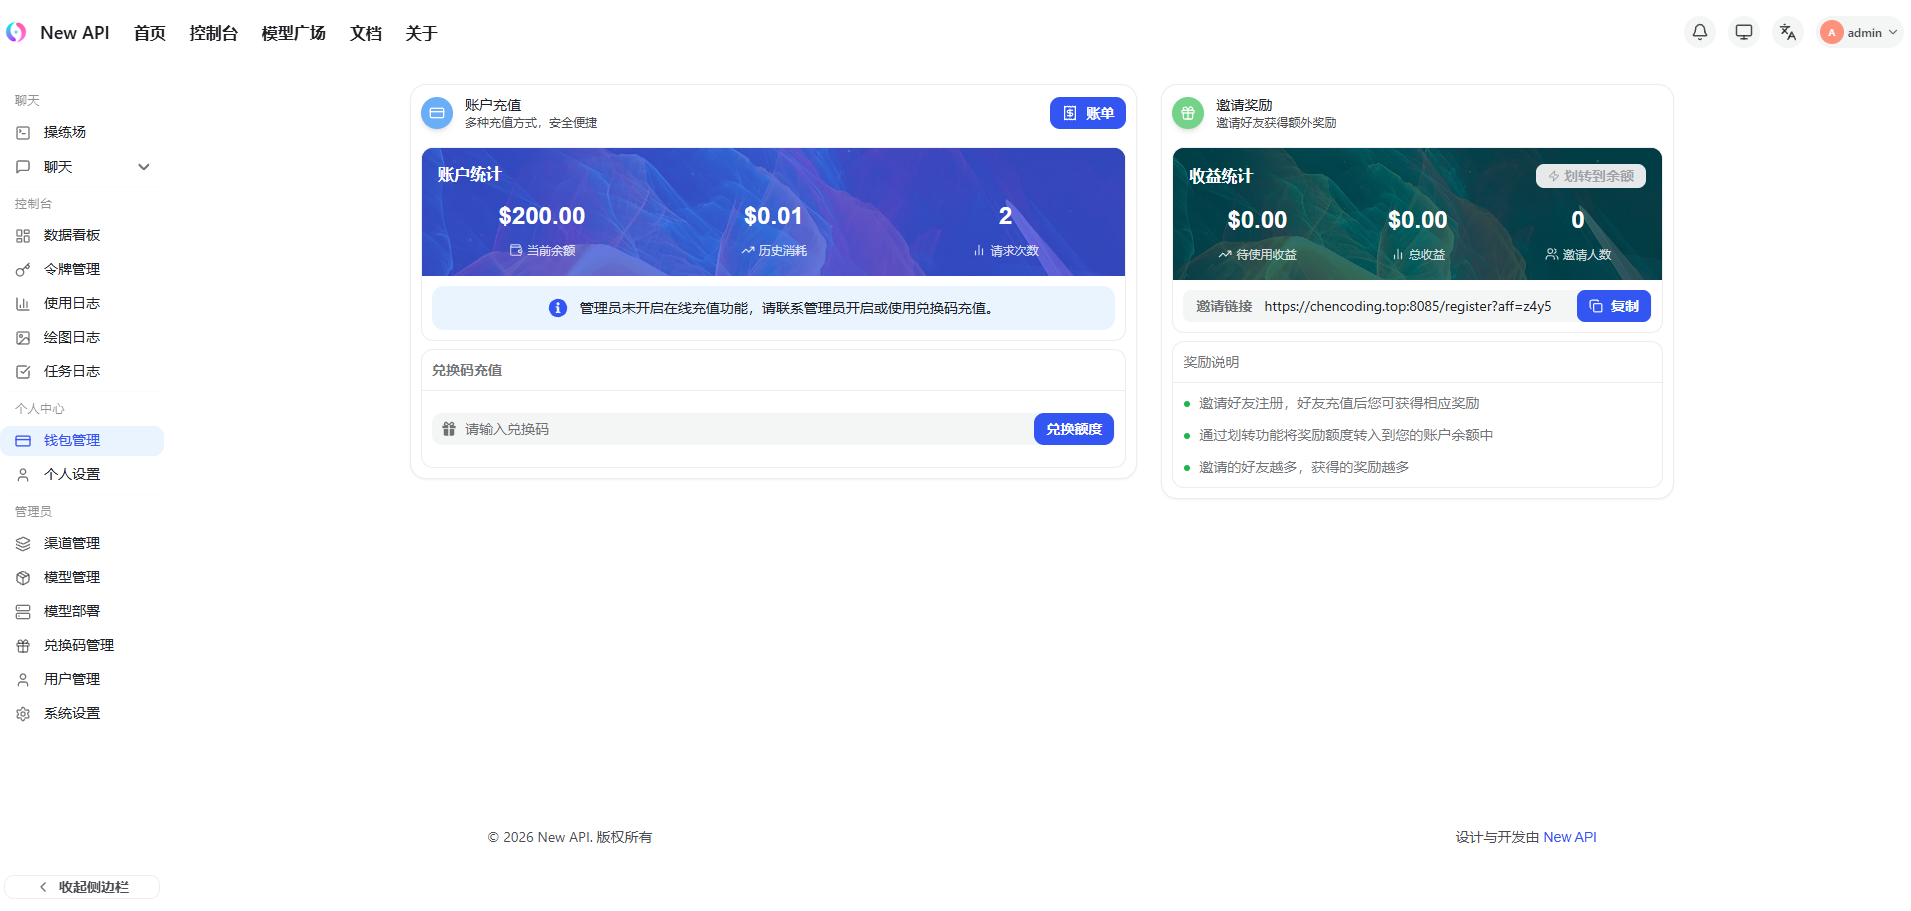
Task: Open 绘图日志 drawing logs
Action: [x=72, y=337]
